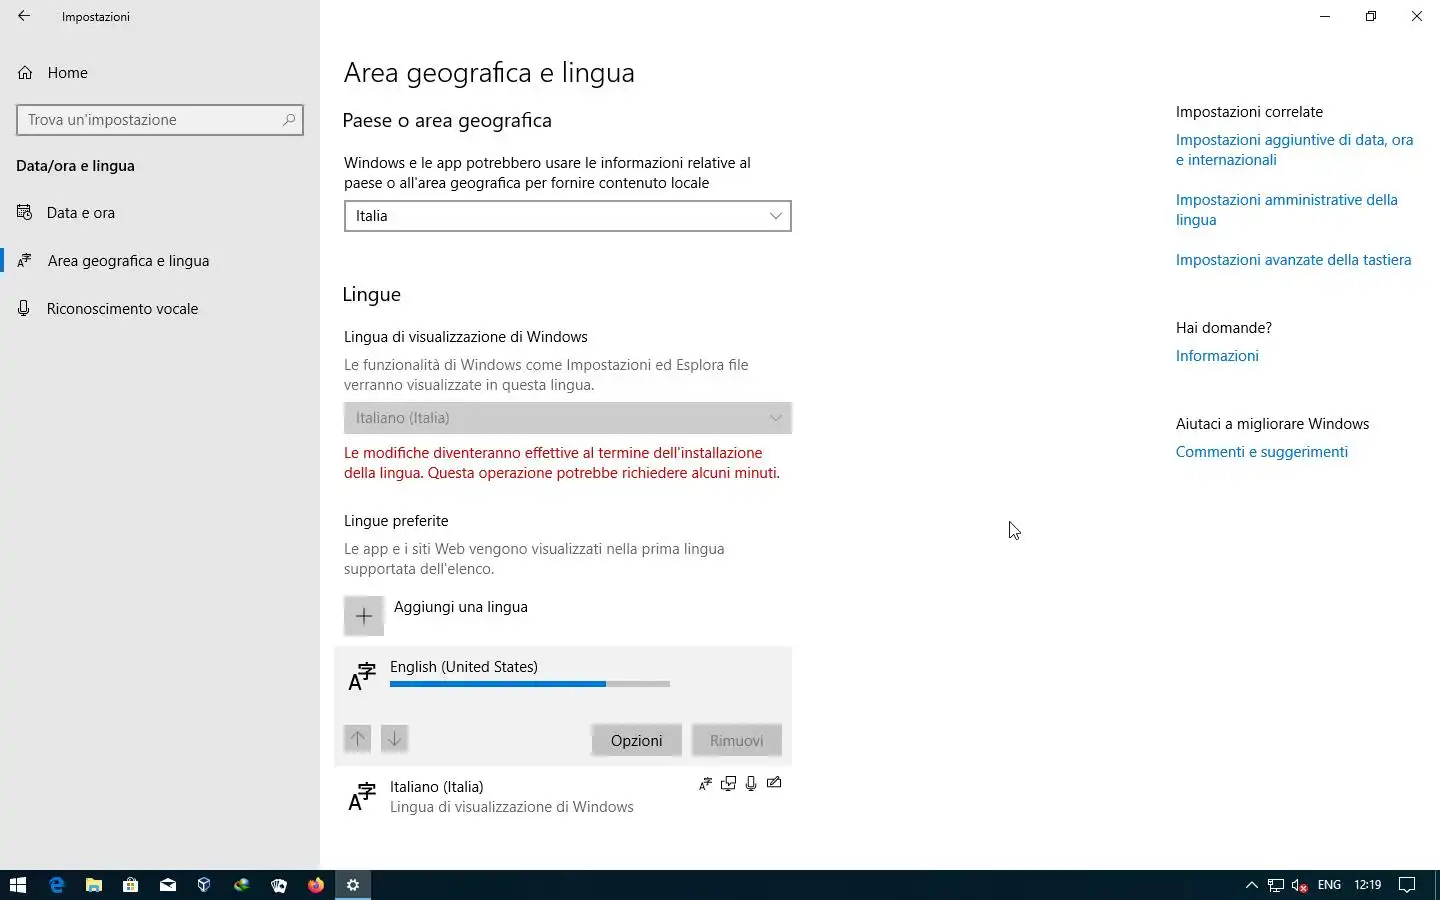Open Riconoscimento vocale settings
This screenshot has width=1440, height=900.
pyautogui.click(x=160, y=309)
